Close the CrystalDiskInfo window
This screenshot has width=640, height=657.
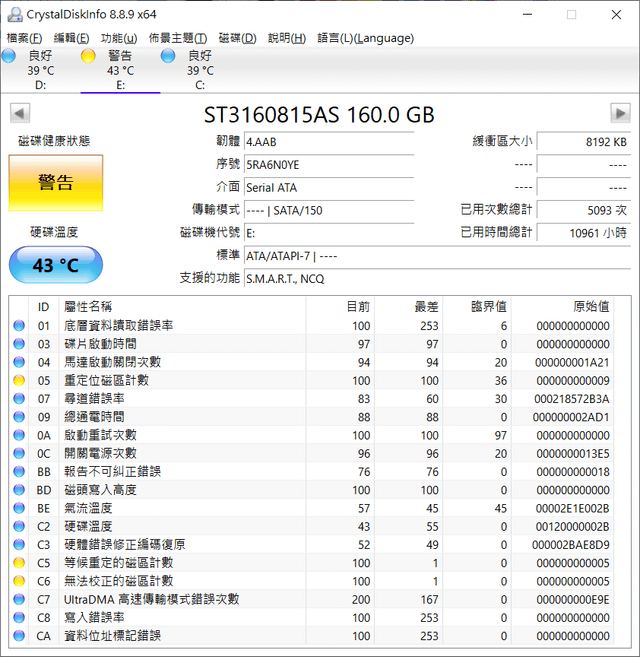[616, 15]
